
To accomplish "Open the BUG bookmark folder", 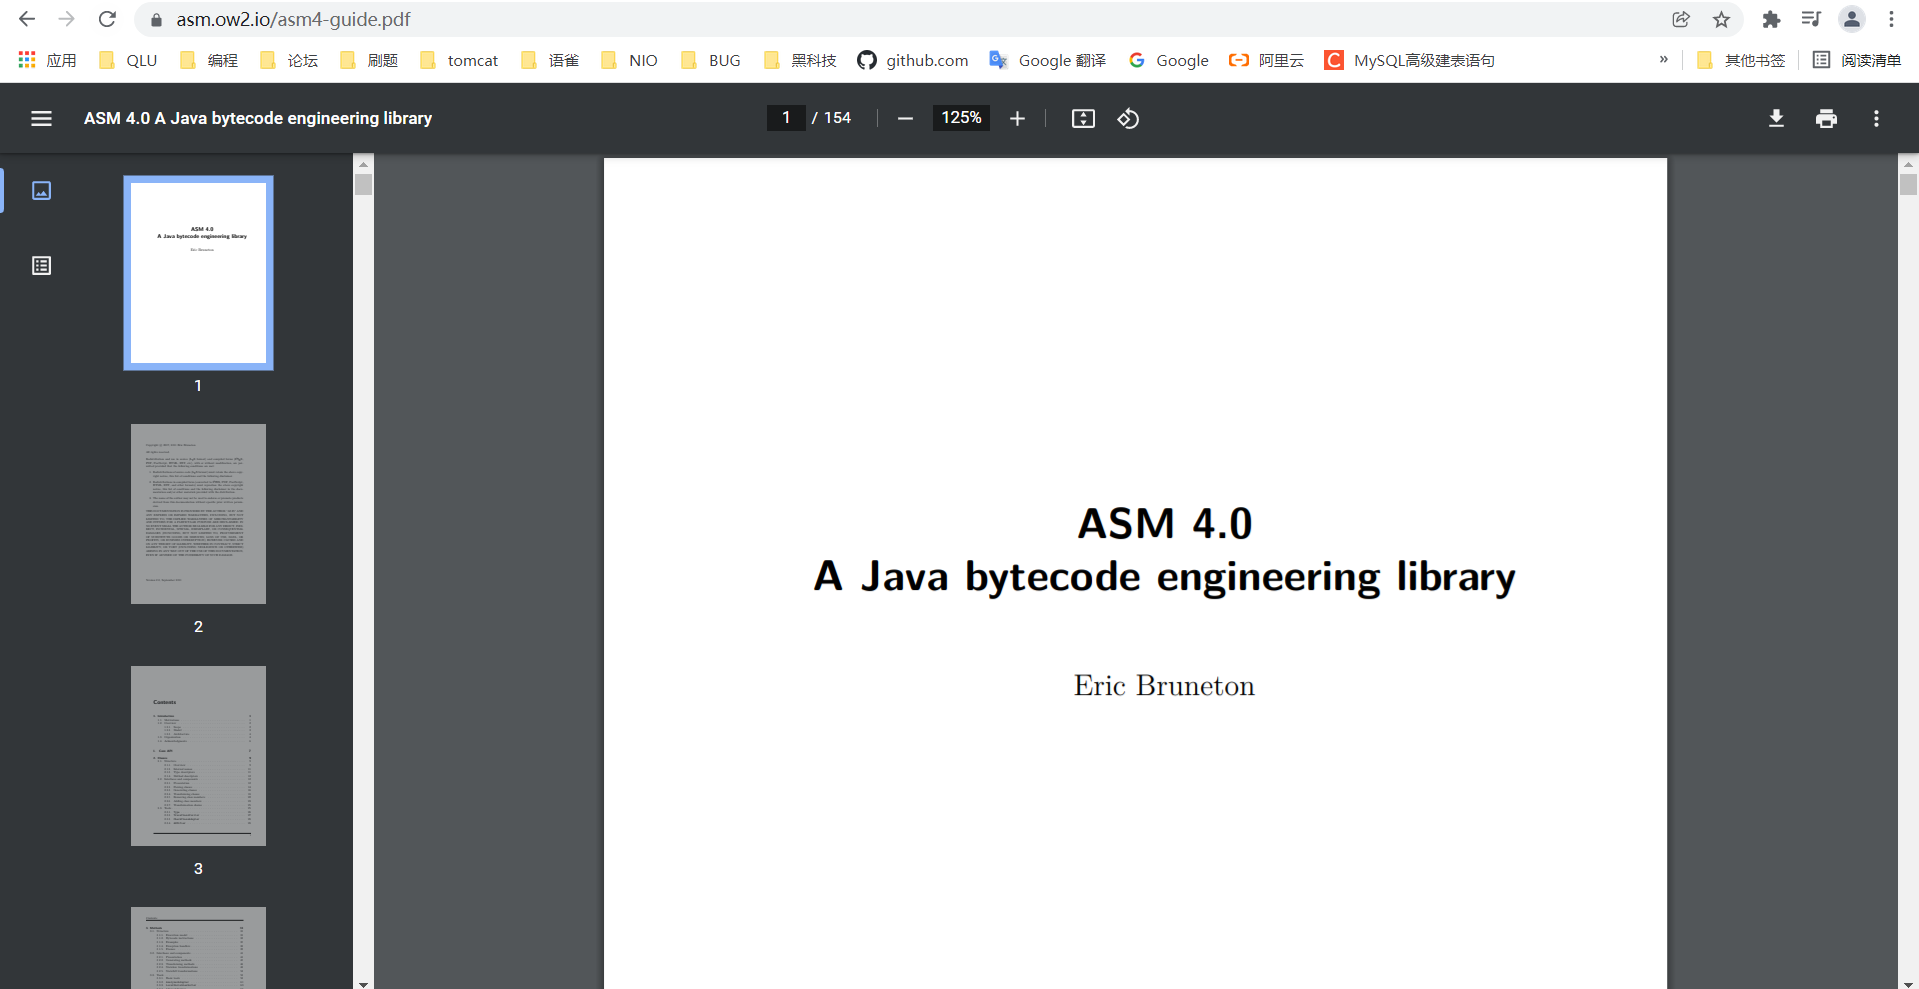I will [711, 60].
